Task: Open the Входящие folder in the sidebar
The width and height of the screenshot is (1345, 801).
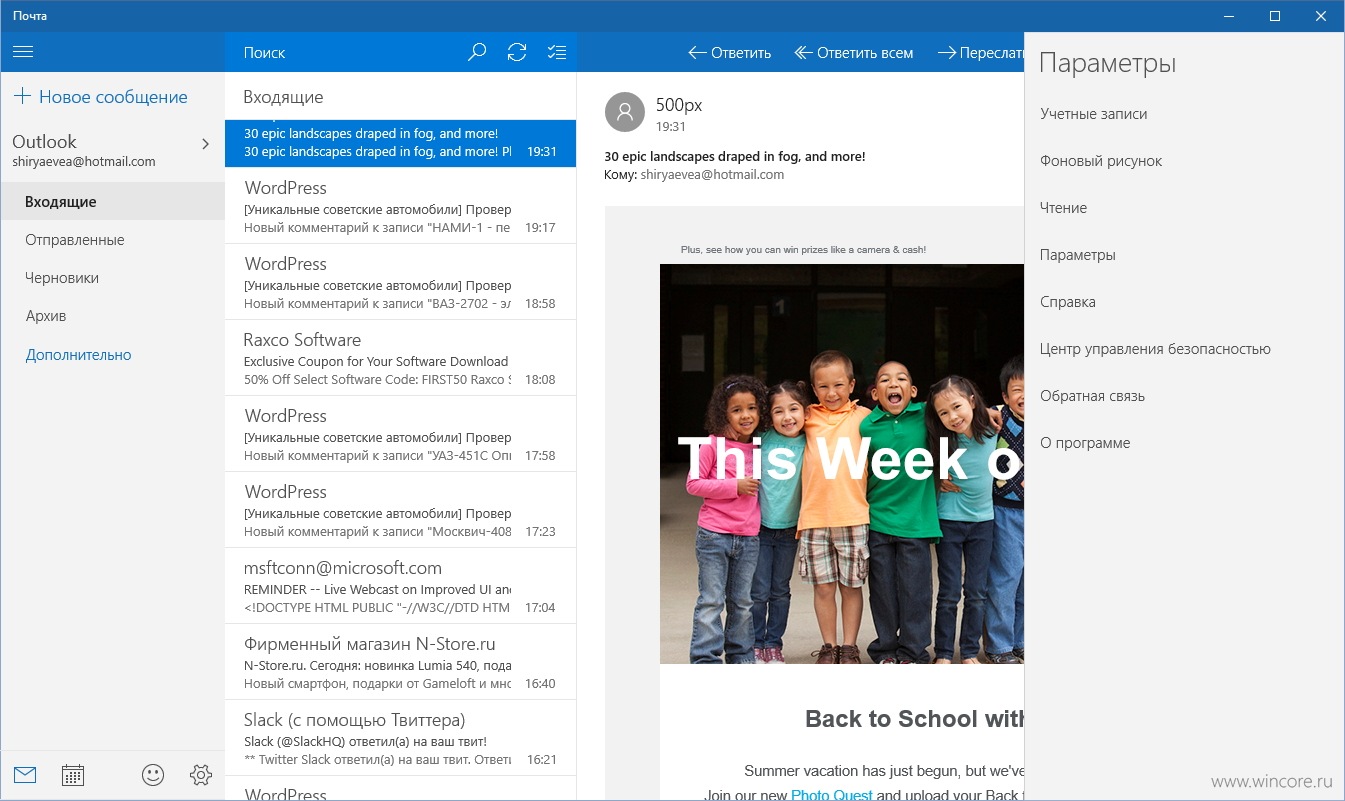Action: [x=113, y=202]
